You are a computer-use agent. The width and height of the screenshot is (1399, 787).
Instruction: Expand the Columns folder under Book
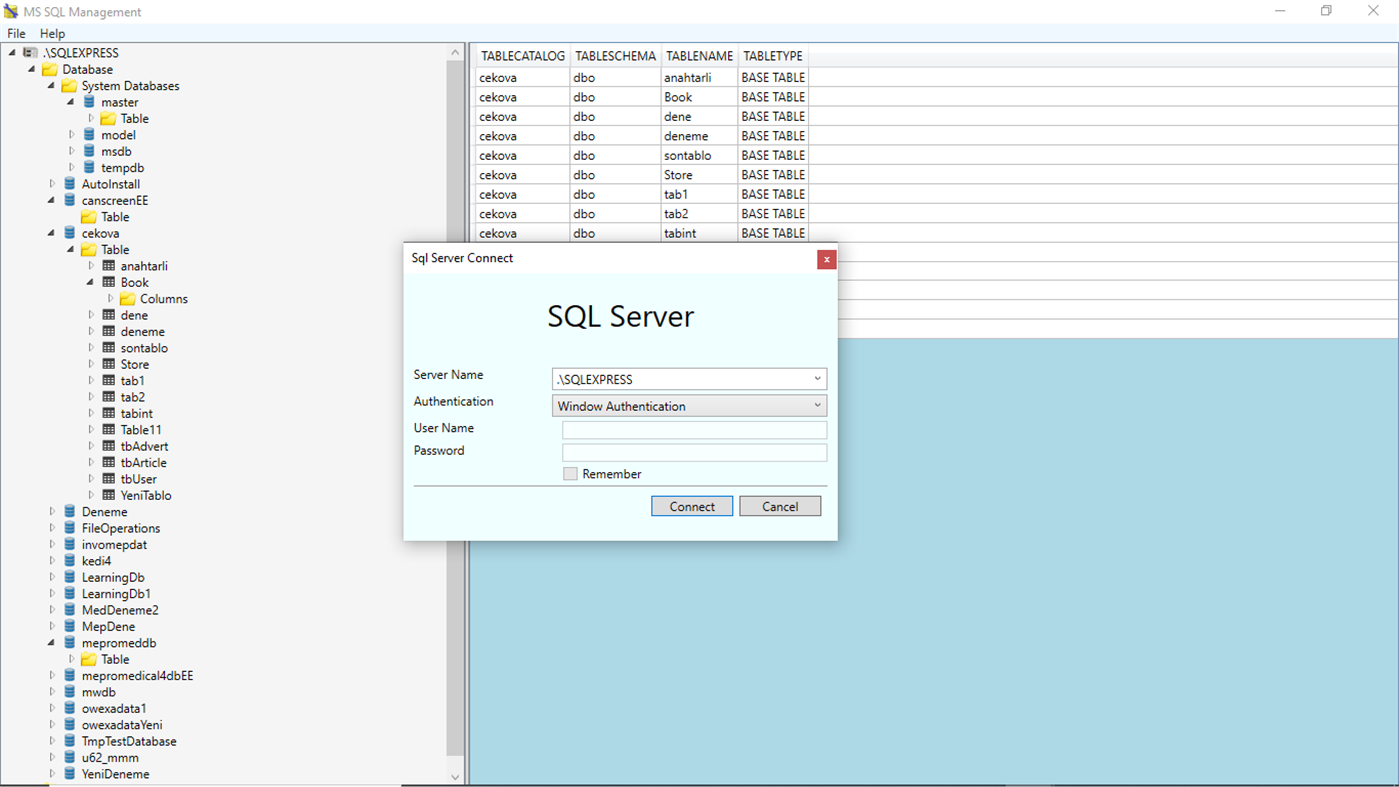tap(111, 299)
